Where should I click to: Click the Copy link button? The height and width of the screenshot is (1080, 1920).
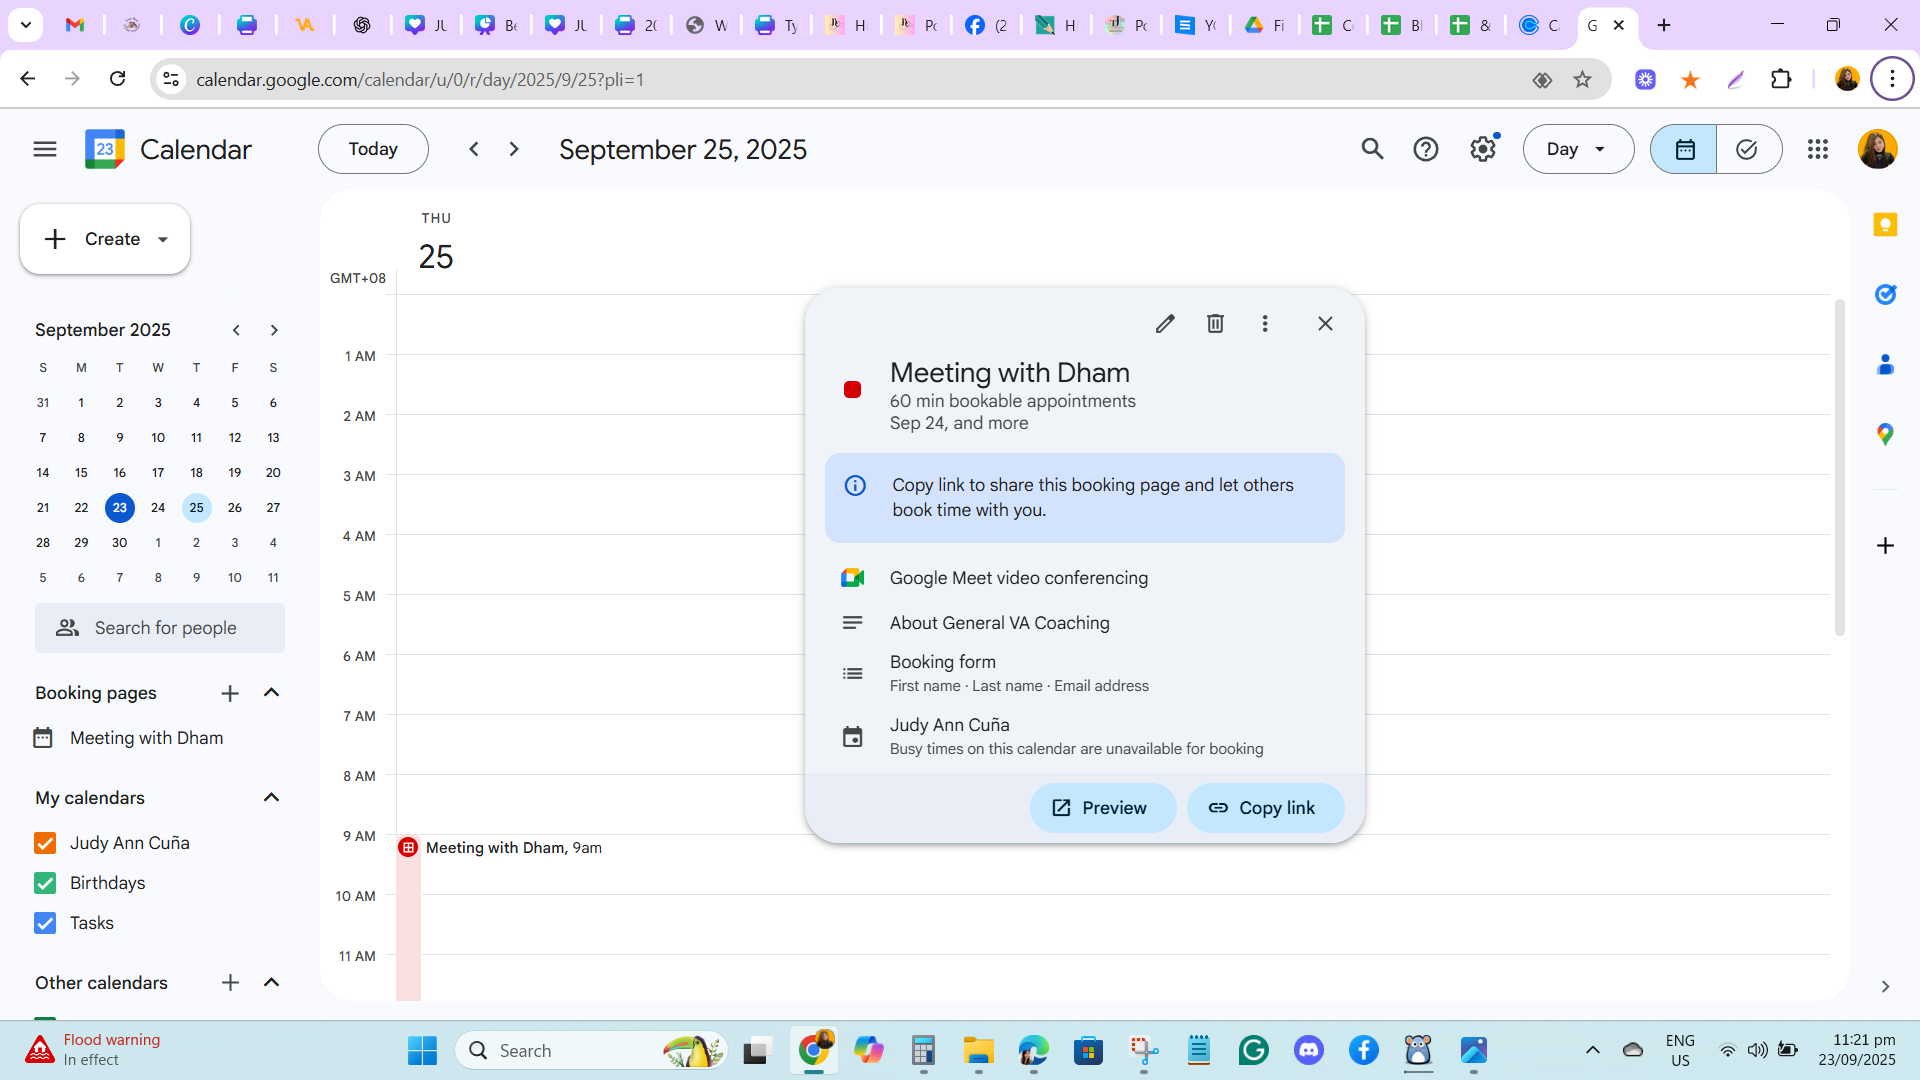(1264, 808)
